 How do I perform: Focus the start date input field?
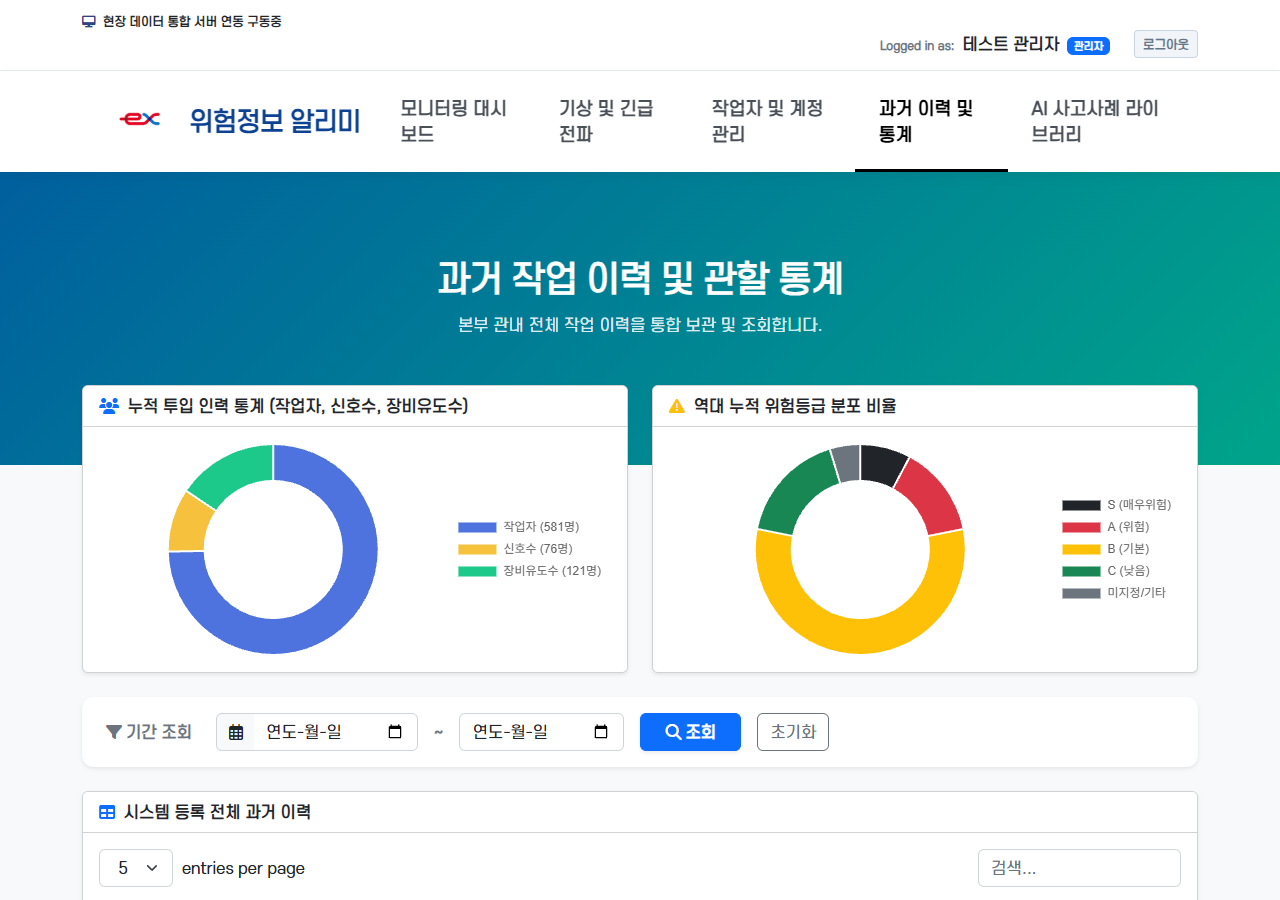(x=335, y=732)
